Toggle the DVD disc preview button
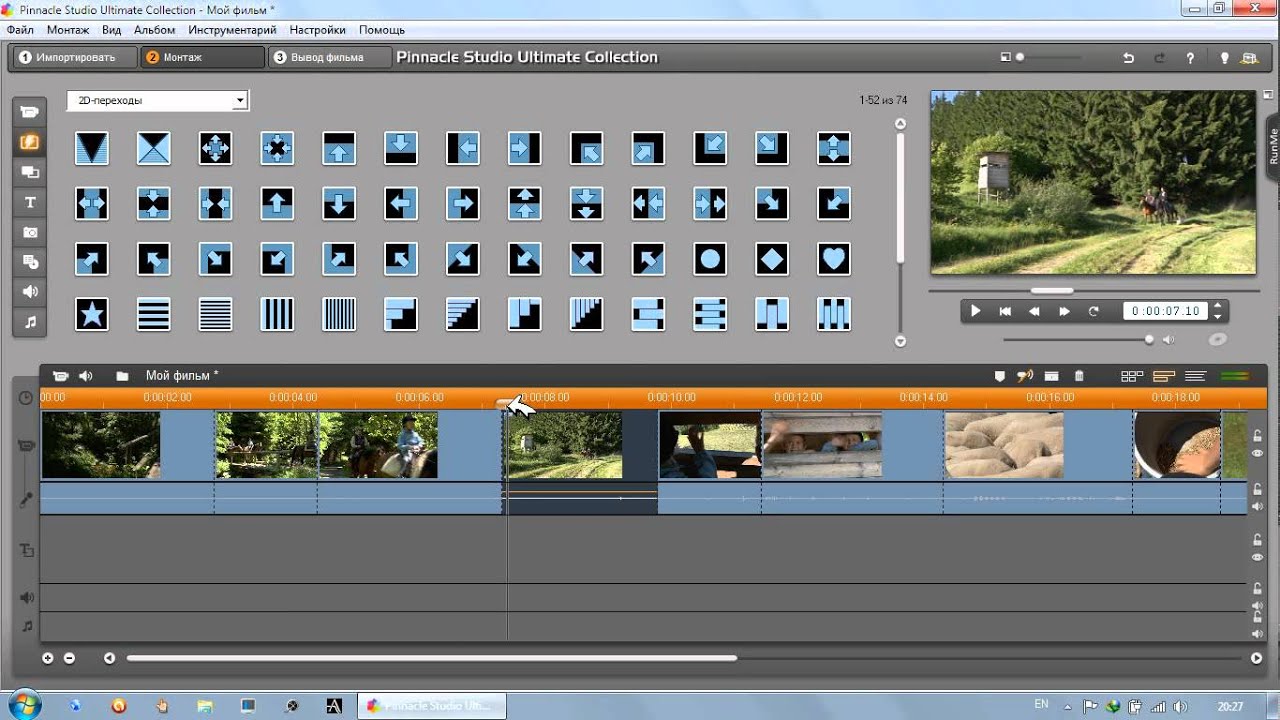Screen dimensions: 1280x720 (1217, 339)
